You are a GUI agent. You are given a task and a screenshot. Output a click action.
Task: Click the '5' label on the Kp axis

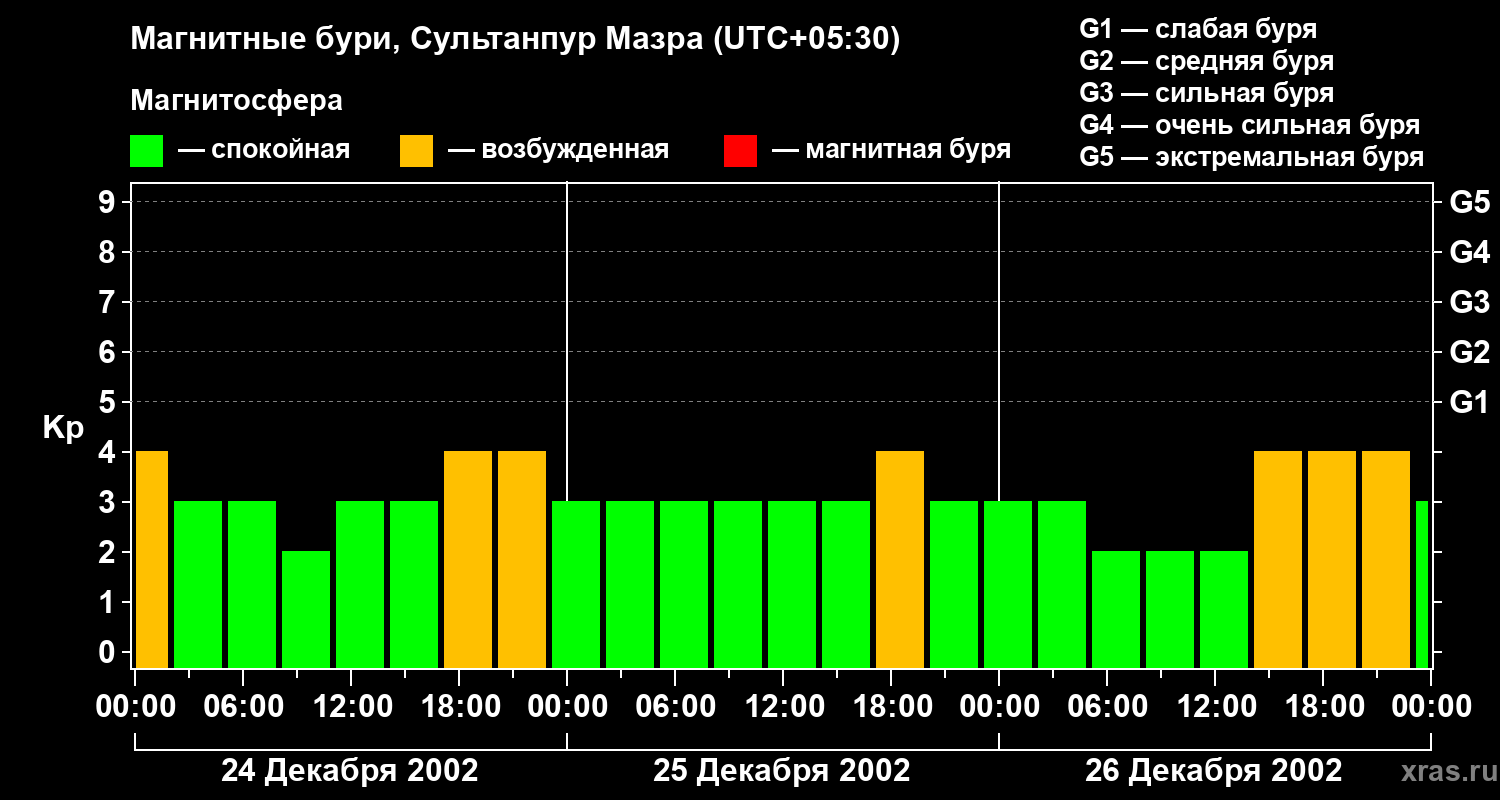[x=109, y=402]
